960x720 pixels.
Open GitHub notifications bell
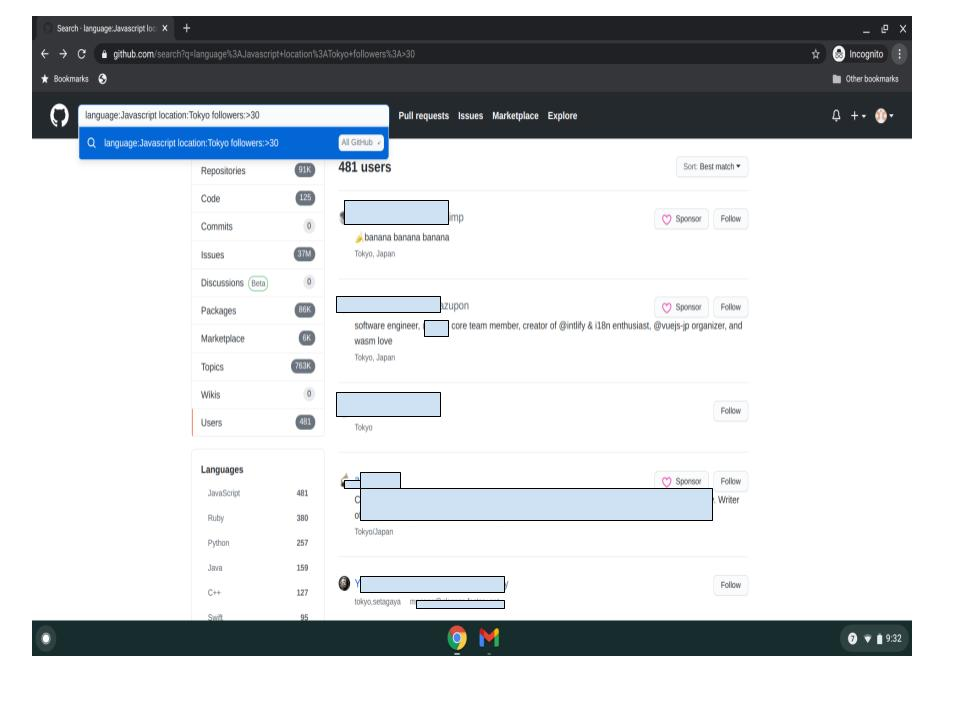[836, 115]
